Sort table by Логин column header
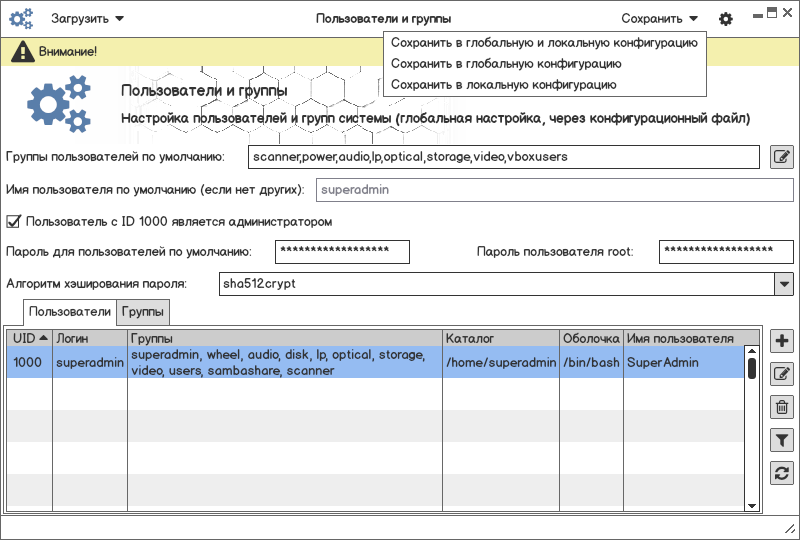Image resolution: width=800 pixels, height=540 pixels. pyautogui.click(x=89, y=339)
